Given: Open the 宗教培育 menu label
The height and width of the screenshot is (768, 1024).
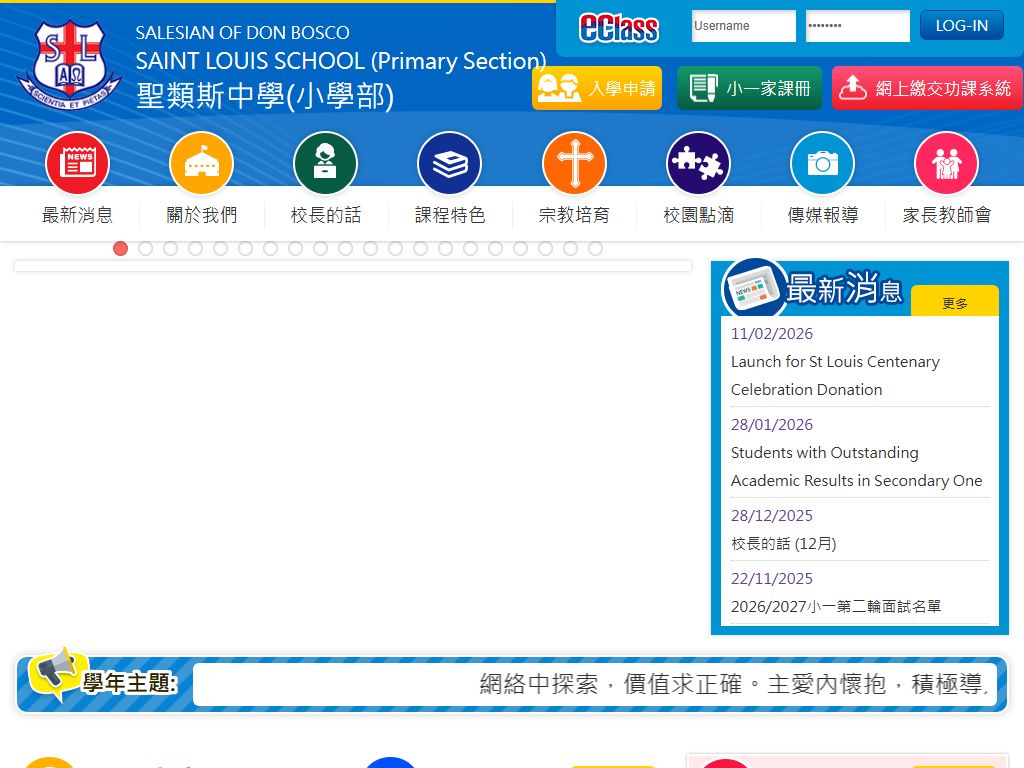Looking at the screenshot, I should point(574,215).
